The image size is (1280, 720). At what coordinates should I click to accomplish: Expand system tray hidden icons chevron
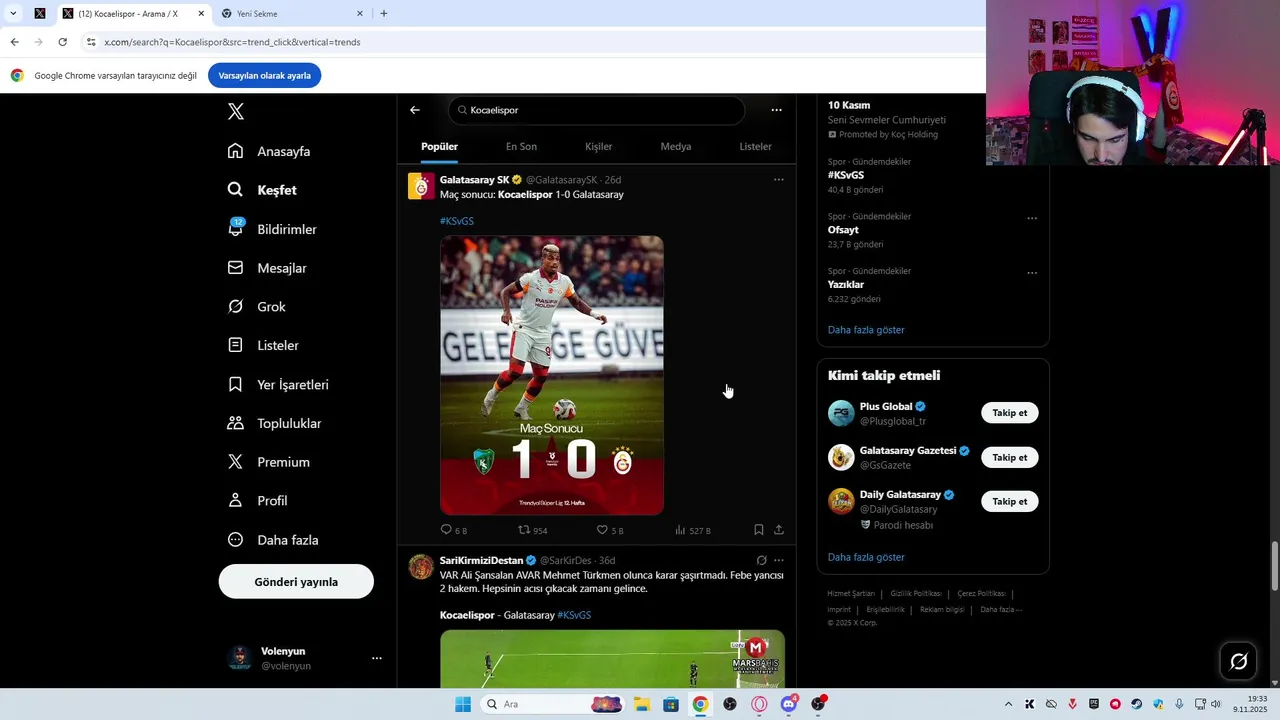(x=1008, y=704)
